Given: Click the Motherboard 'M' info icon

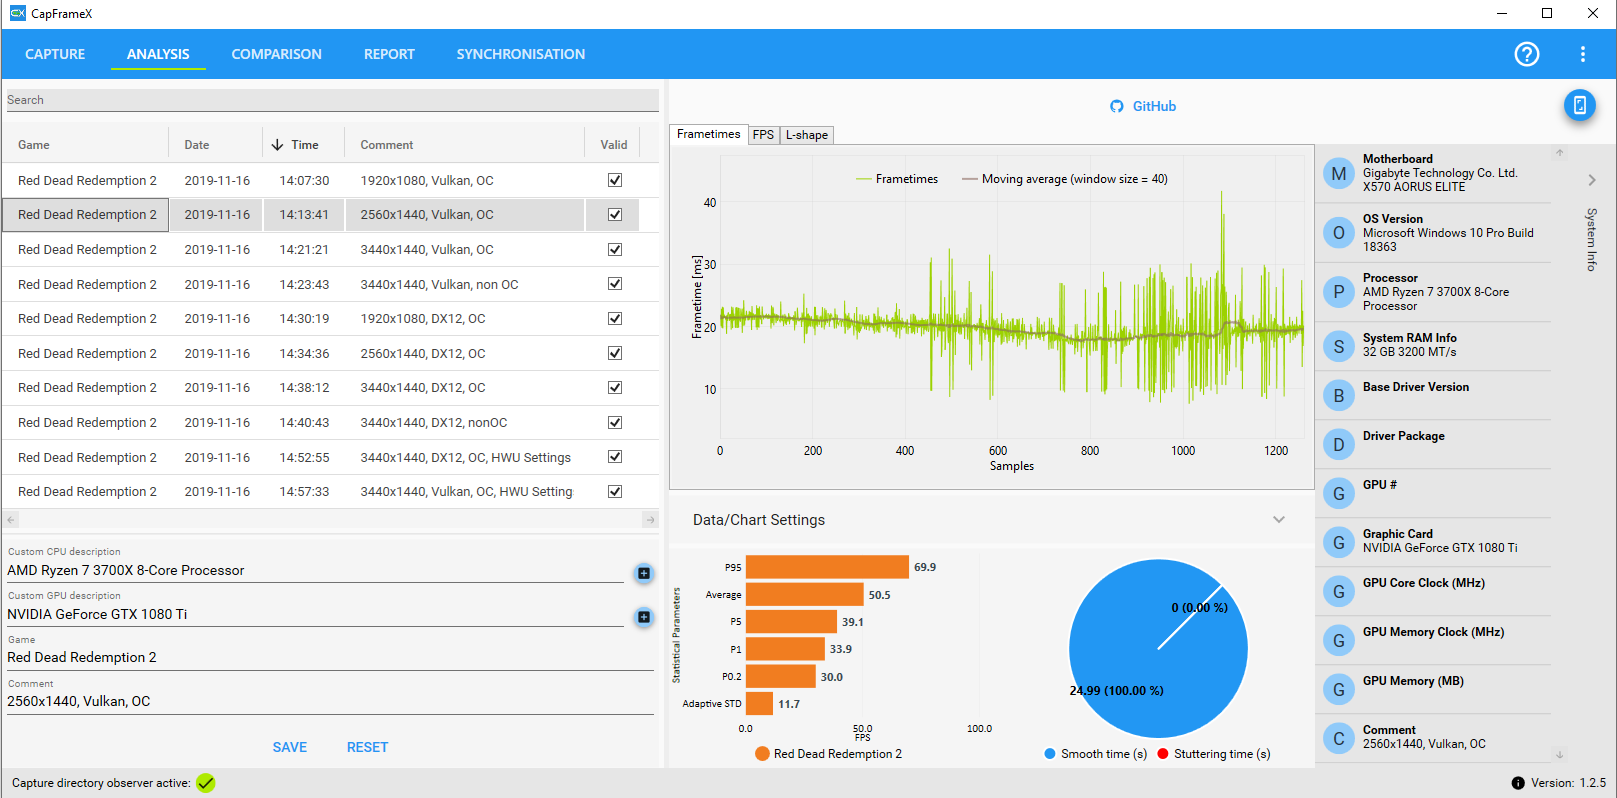Looking at the screenshot, I should pos(1339,174).
